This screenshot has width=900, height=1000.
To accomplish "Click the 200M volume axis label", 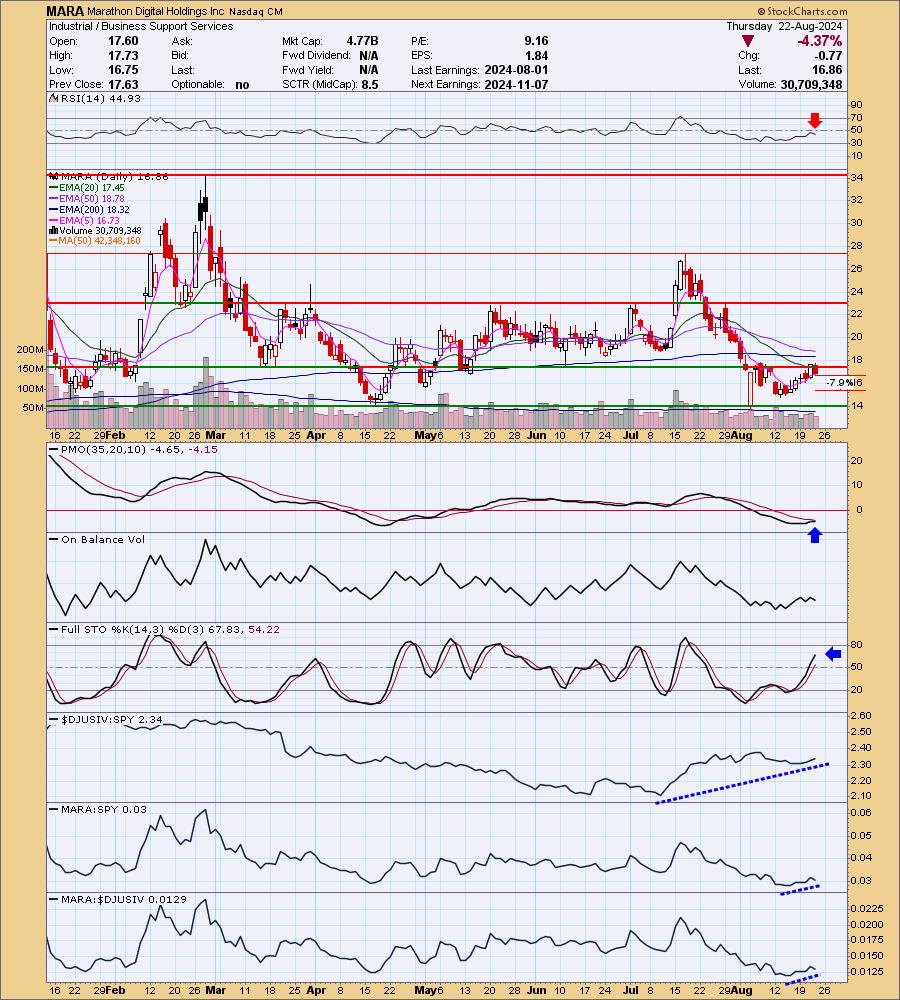I will [x=31, y=349].
